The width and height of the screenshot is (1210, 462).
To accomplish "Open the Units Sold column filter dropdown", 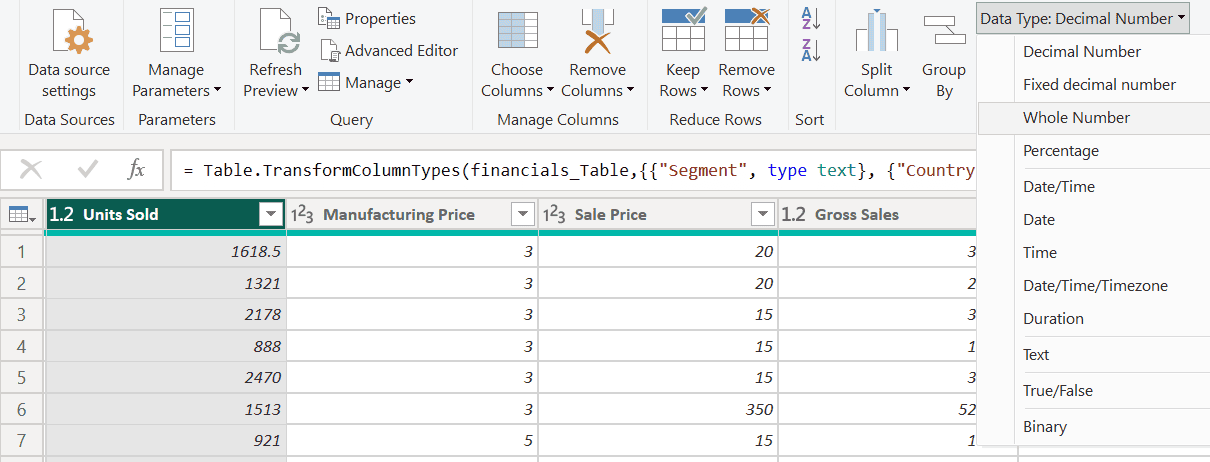I will click(x=269, y=214).
